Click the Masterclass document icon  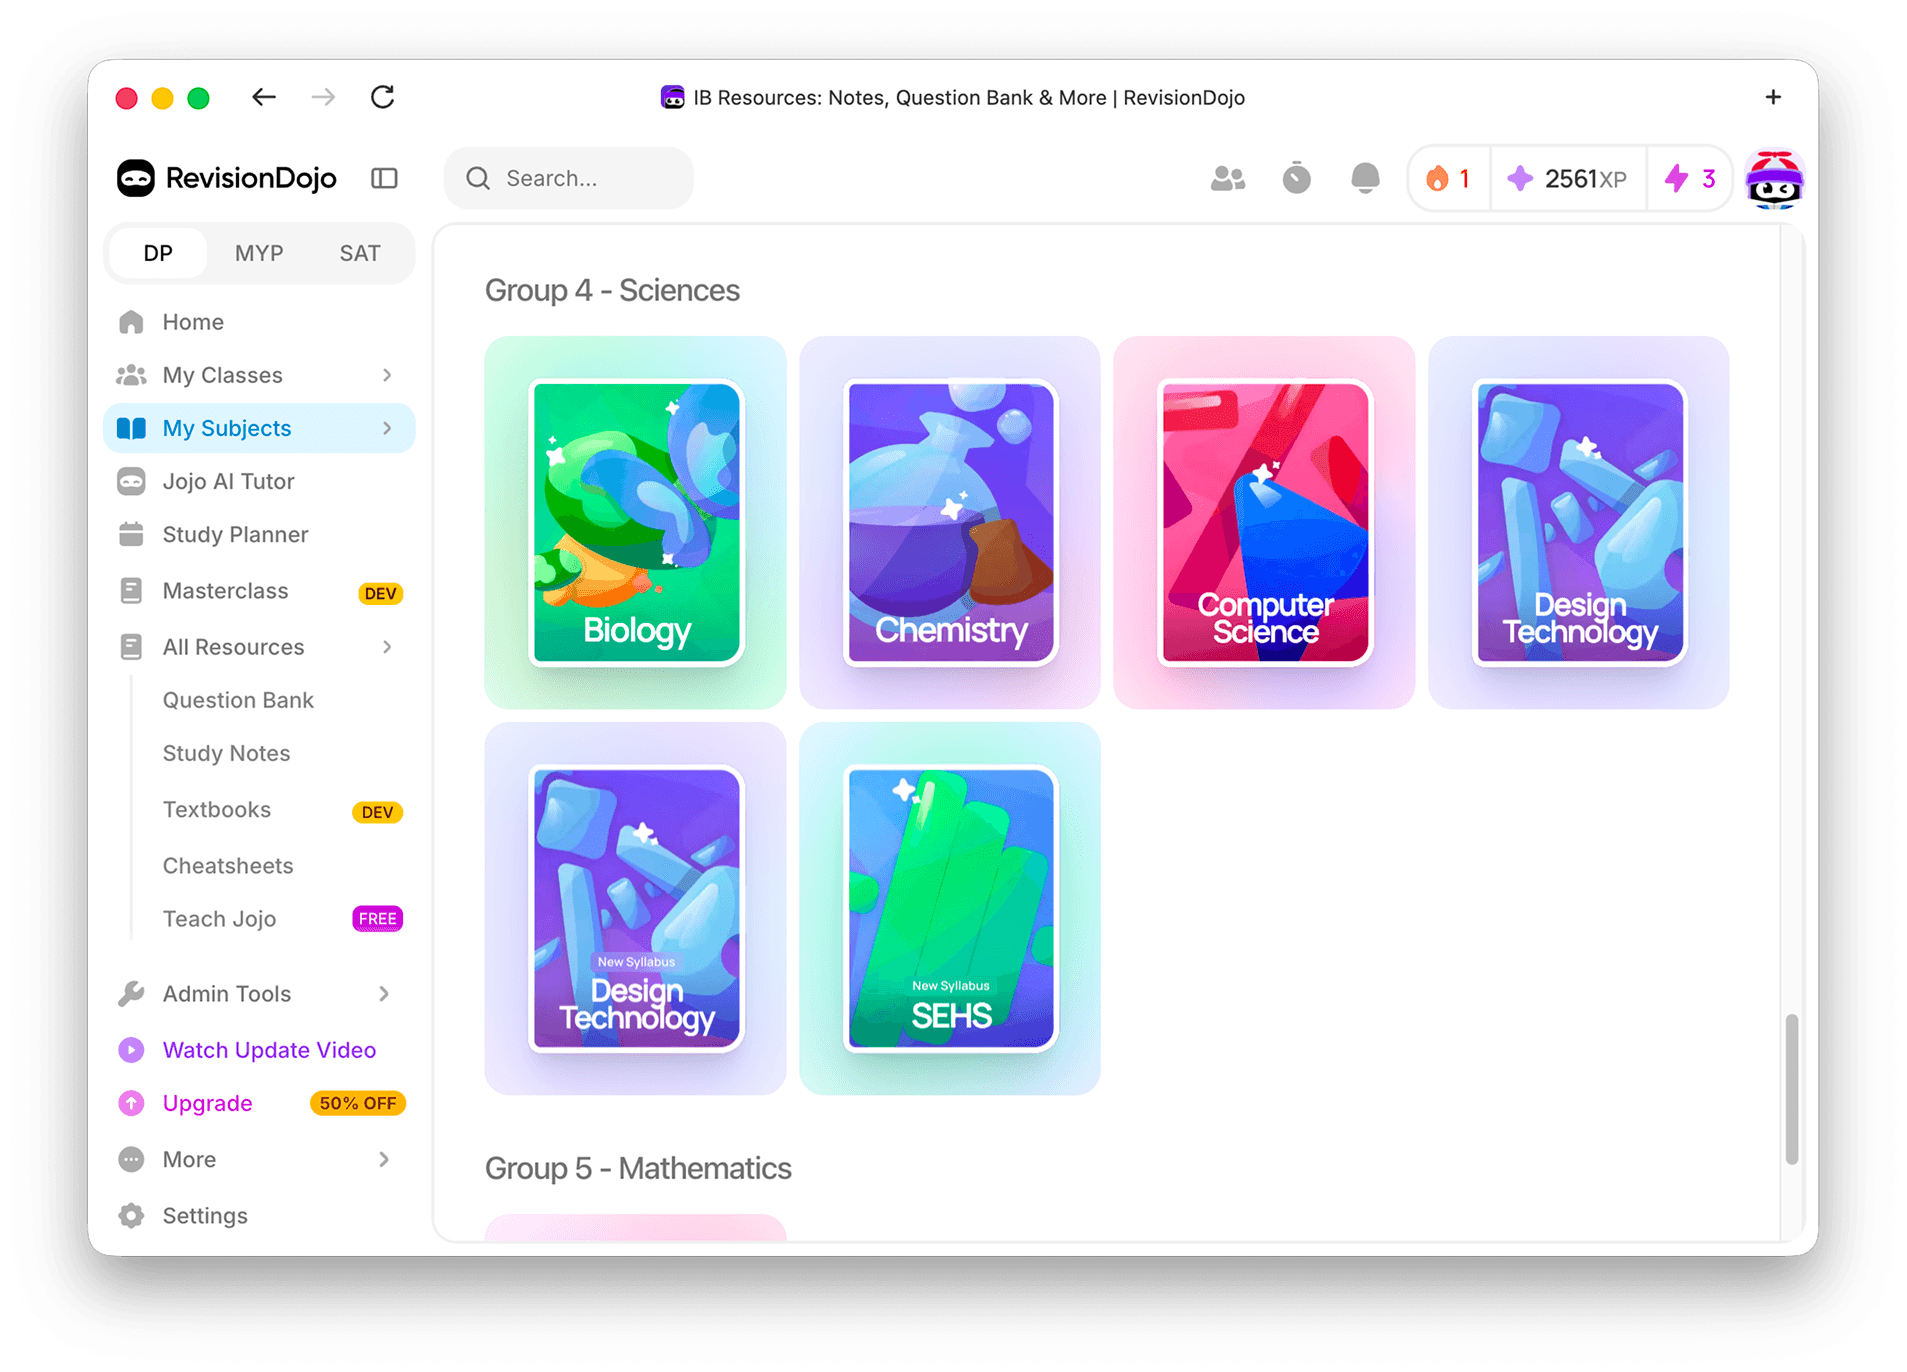(x=131, y=591)
